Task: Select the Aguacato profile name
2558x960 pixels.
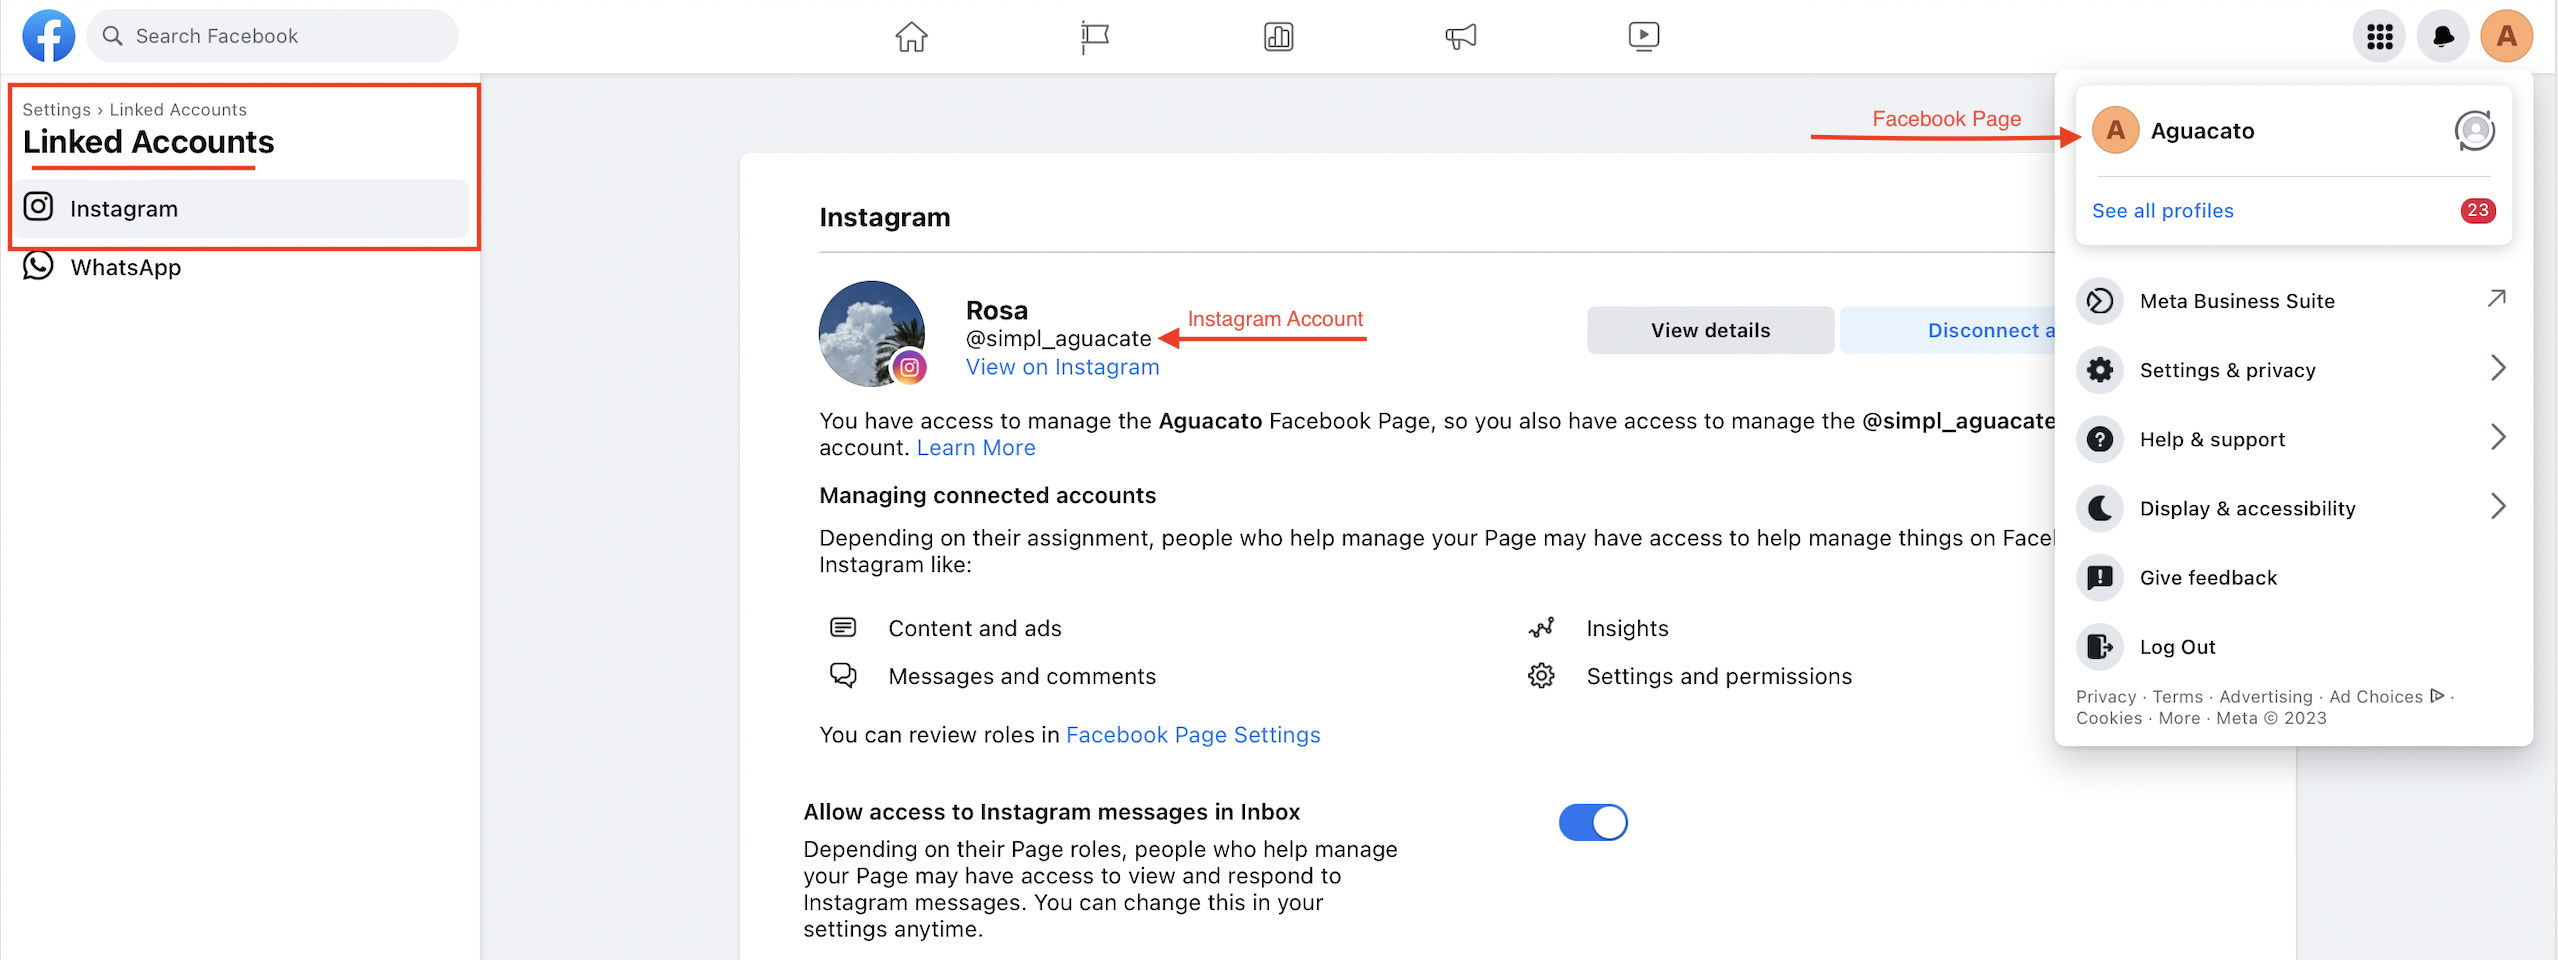Action: click(2202, 131)
